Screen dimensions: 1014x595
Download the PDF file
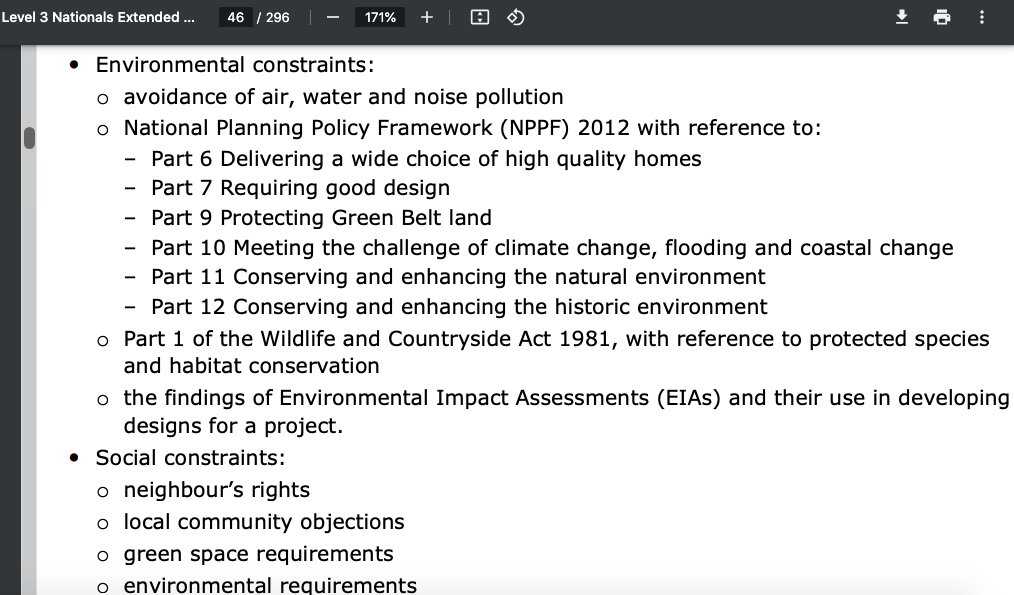[x=901, y=17]
